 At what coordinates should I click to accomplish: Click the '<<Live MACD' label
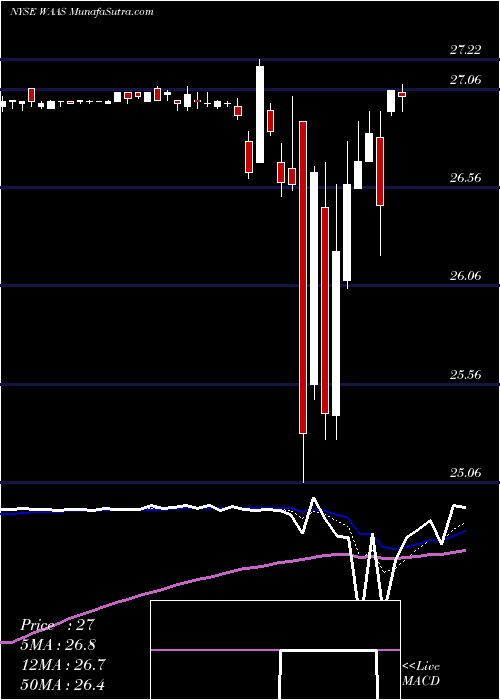coord(421,673)
